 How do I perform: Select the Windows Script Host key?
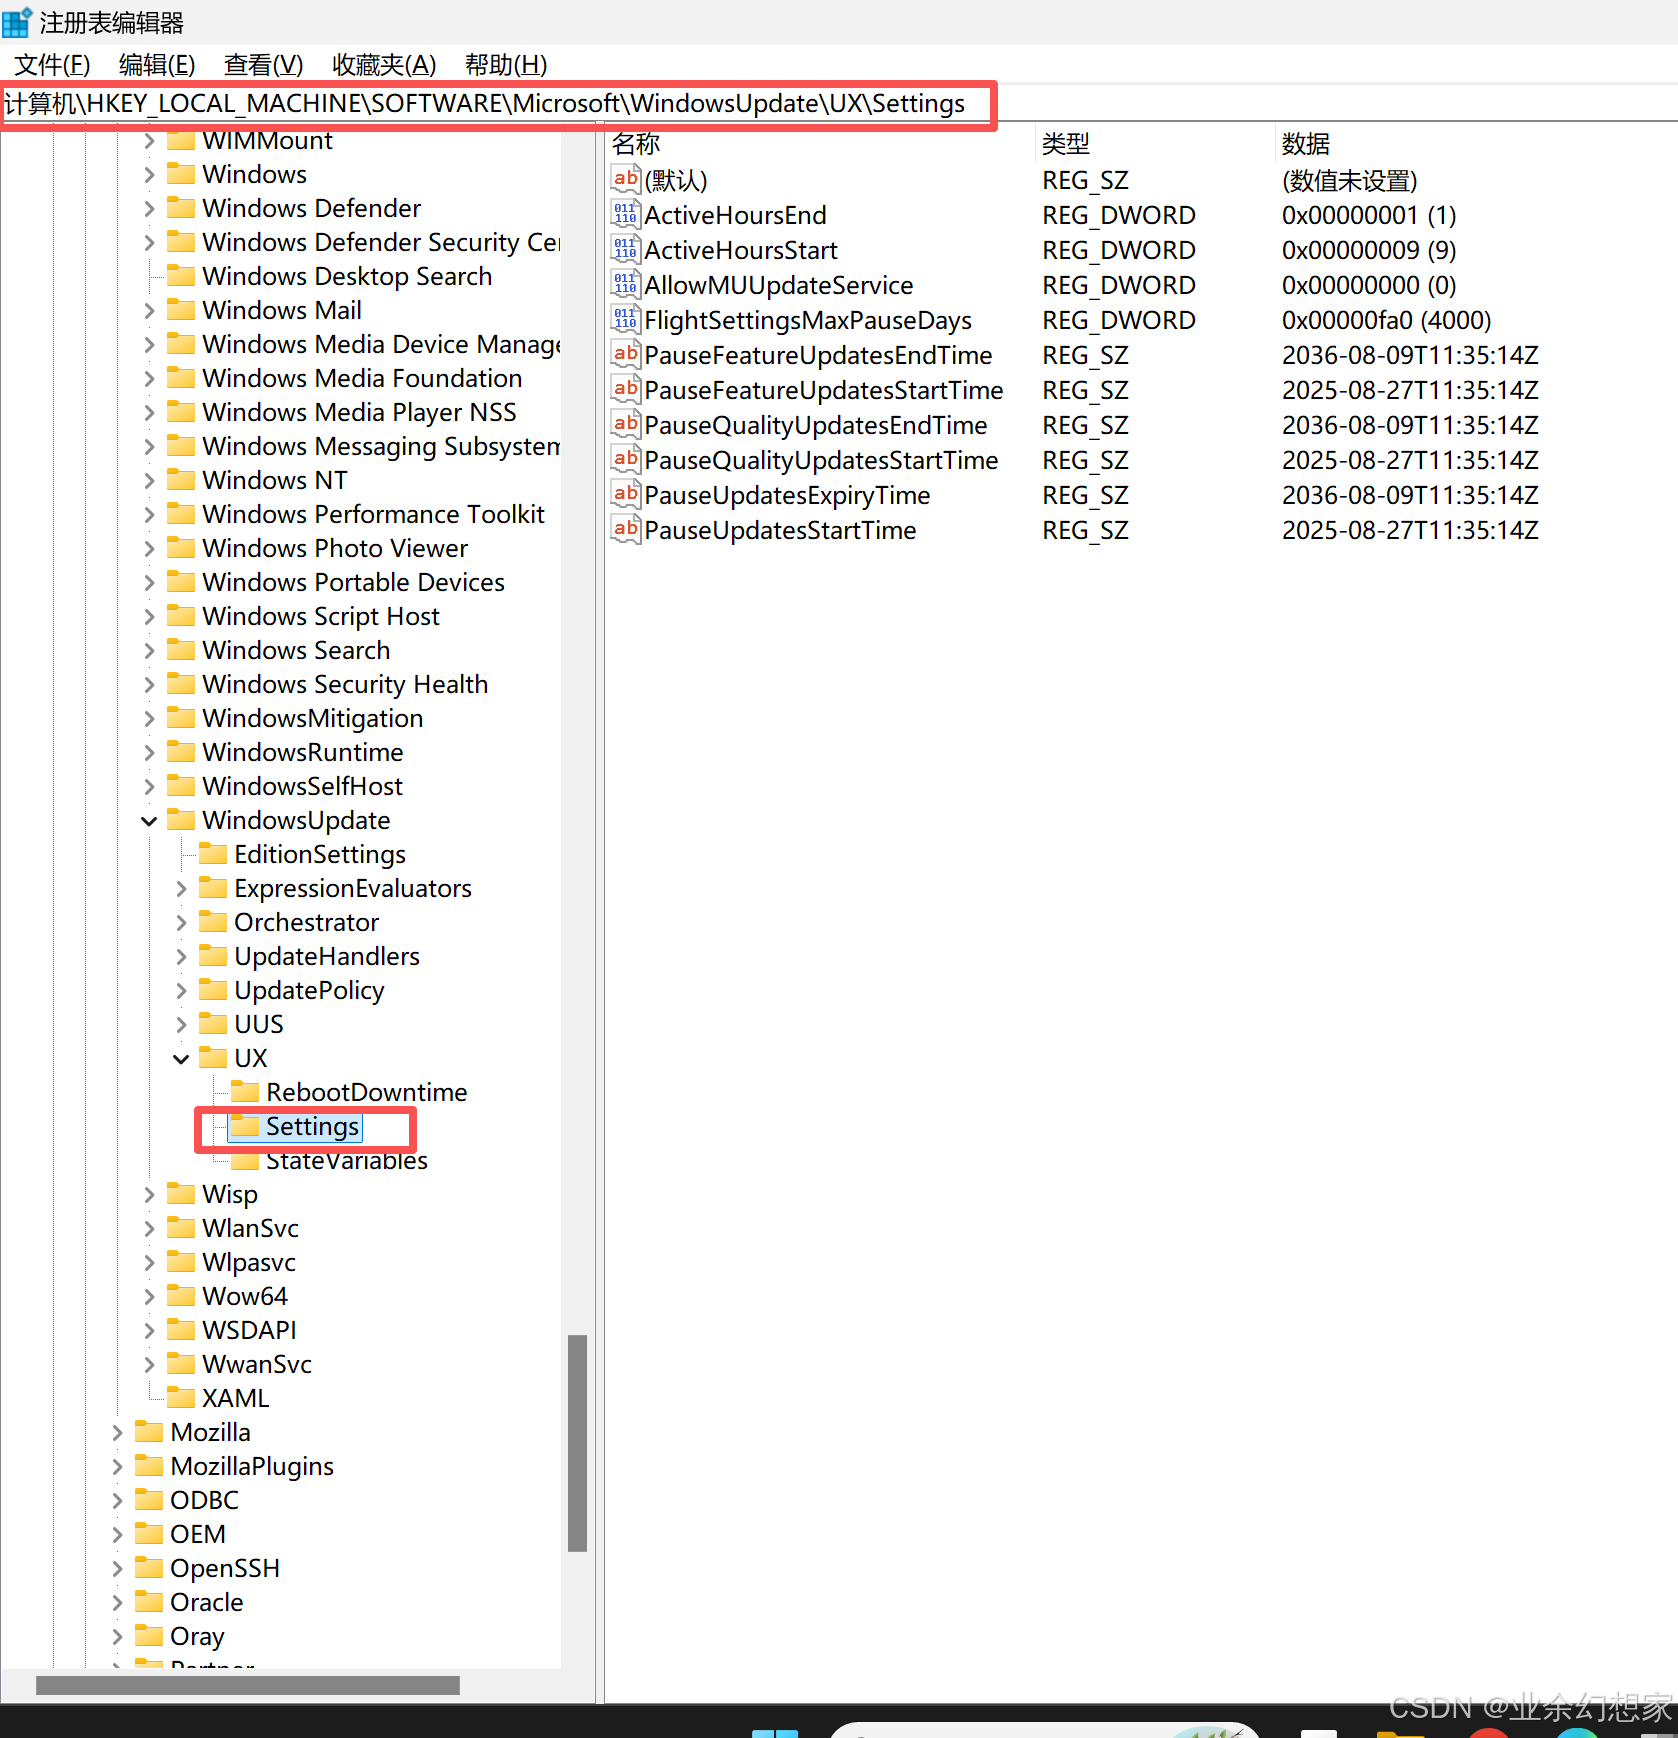320,616
